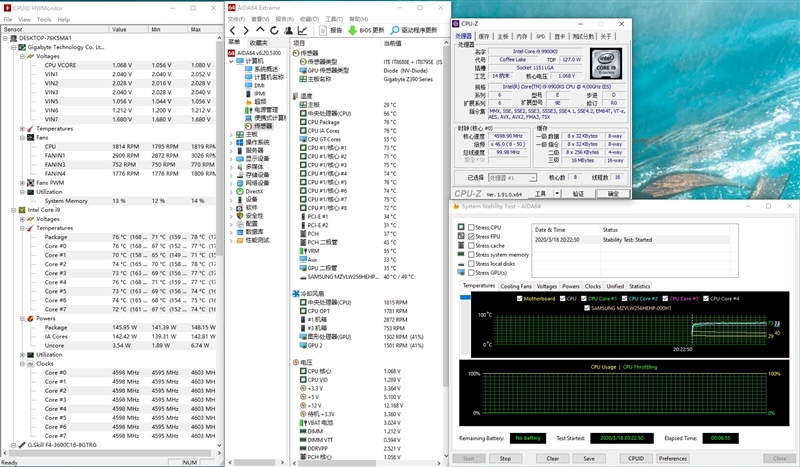Open the Preferences button

pyautogui.click(x=672, y=458)
